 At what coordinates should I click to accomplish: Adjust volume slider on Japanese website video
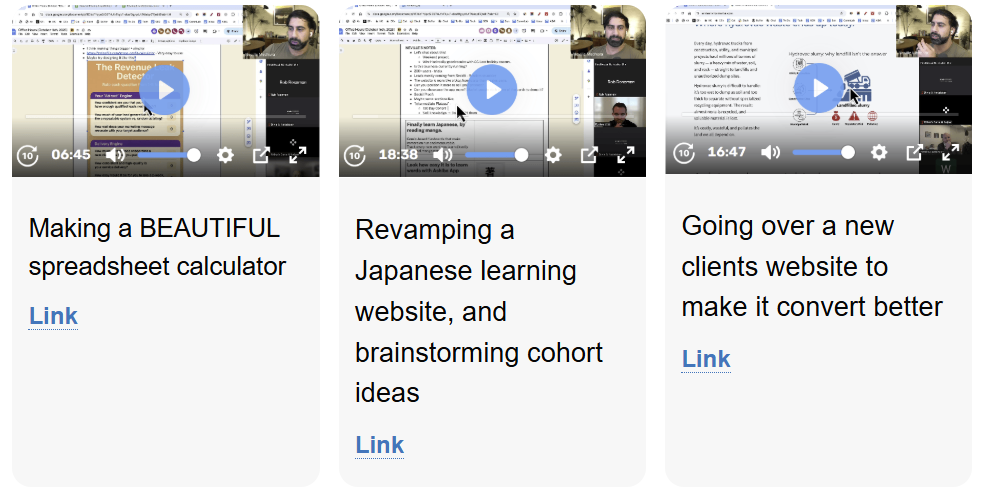pyautogui.click(x=495, y=155)
